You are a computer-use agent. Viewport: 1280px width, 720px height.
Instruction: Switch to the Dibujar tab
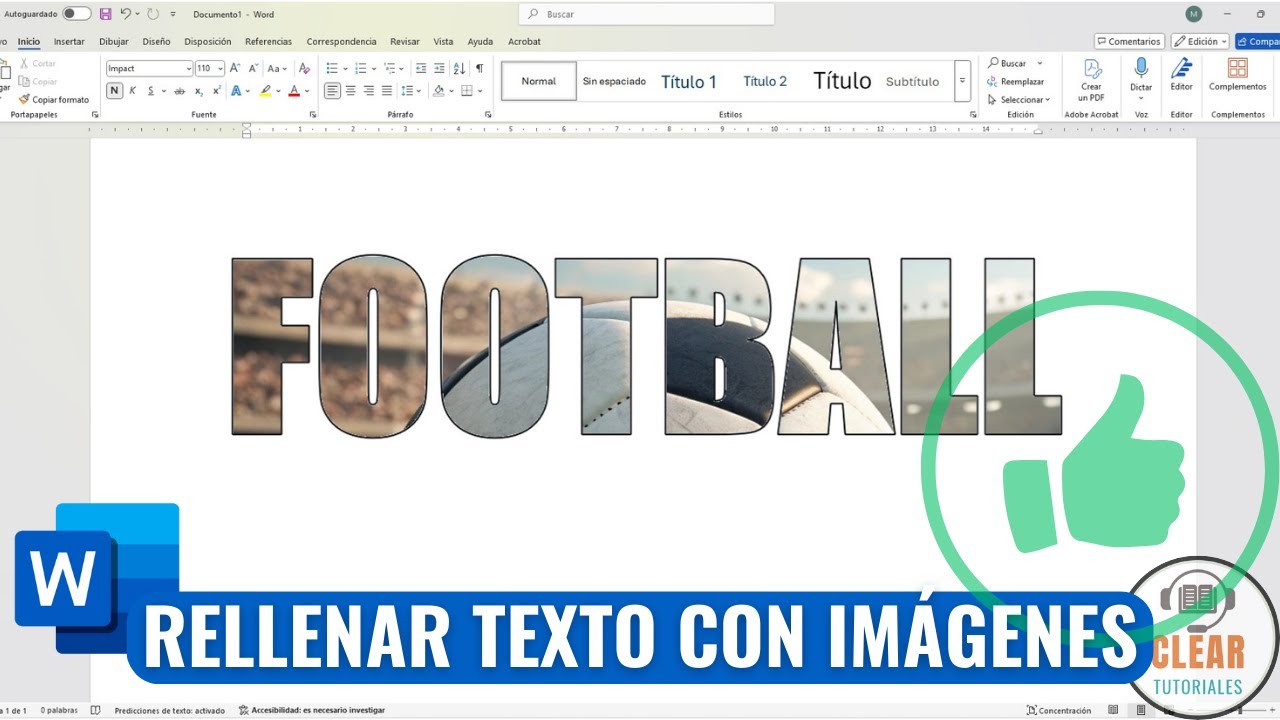click(x=114, y=42)
